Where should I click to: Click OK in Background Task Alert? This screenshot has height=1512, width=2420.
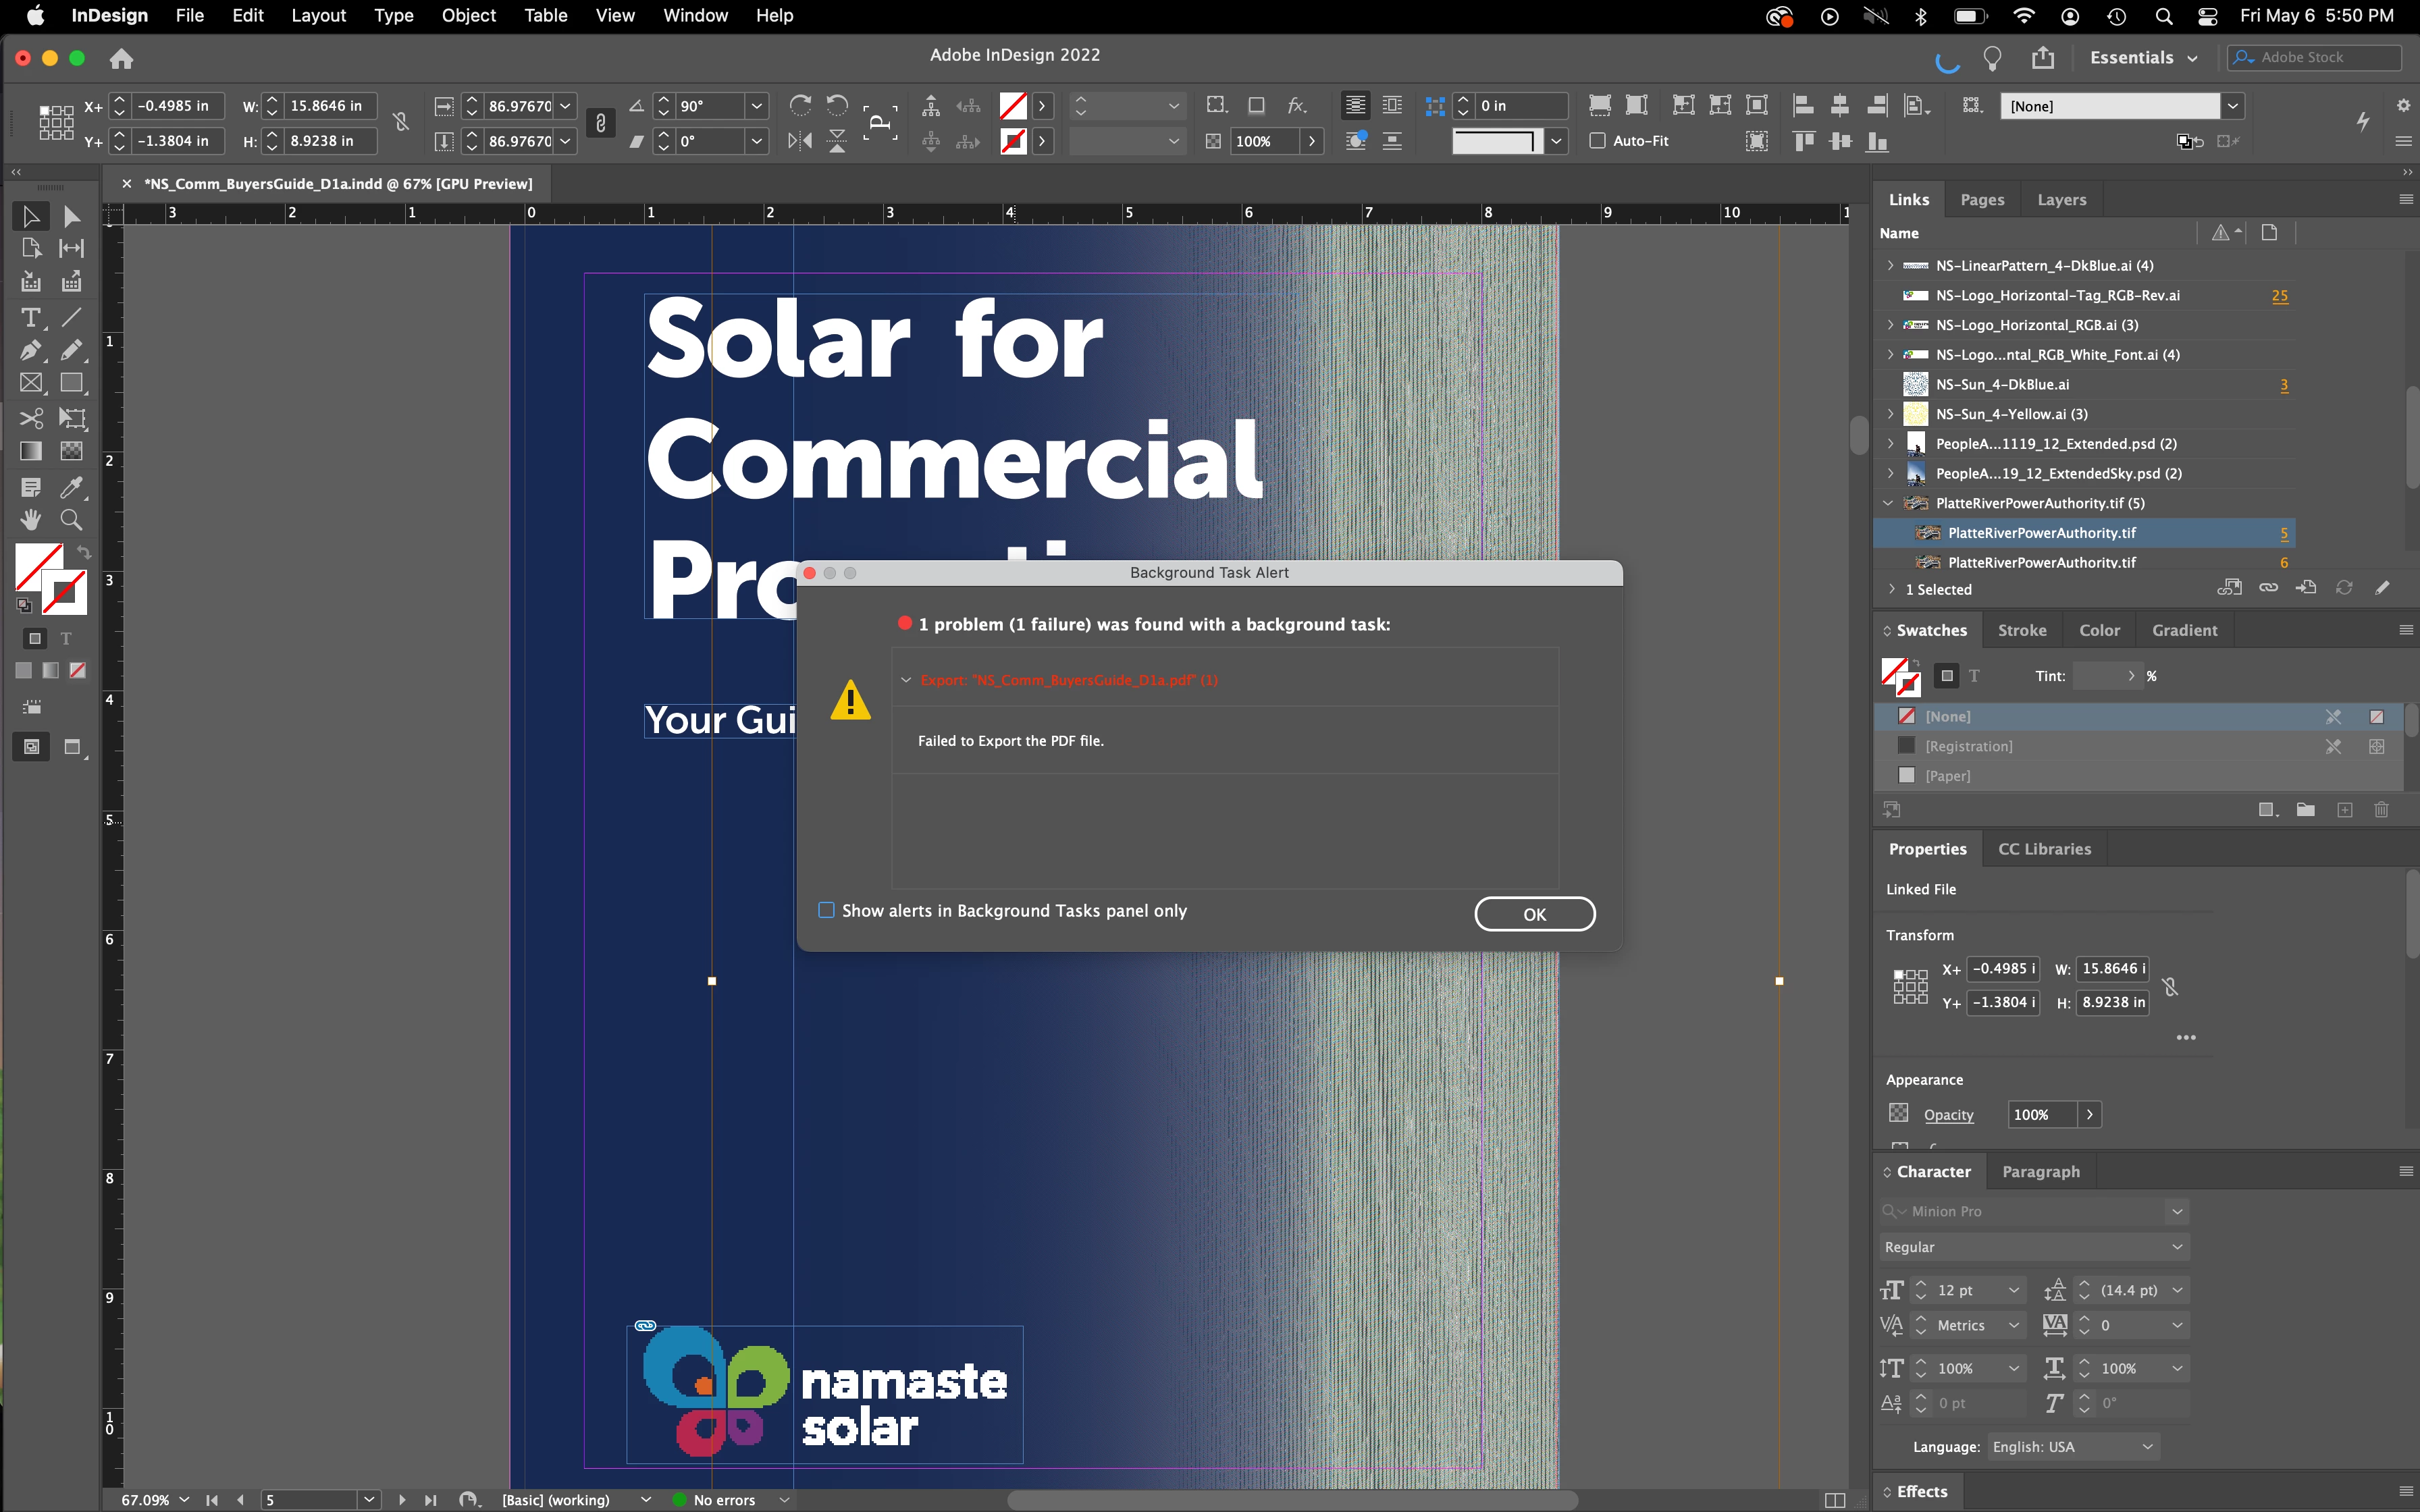(1534, 914)
